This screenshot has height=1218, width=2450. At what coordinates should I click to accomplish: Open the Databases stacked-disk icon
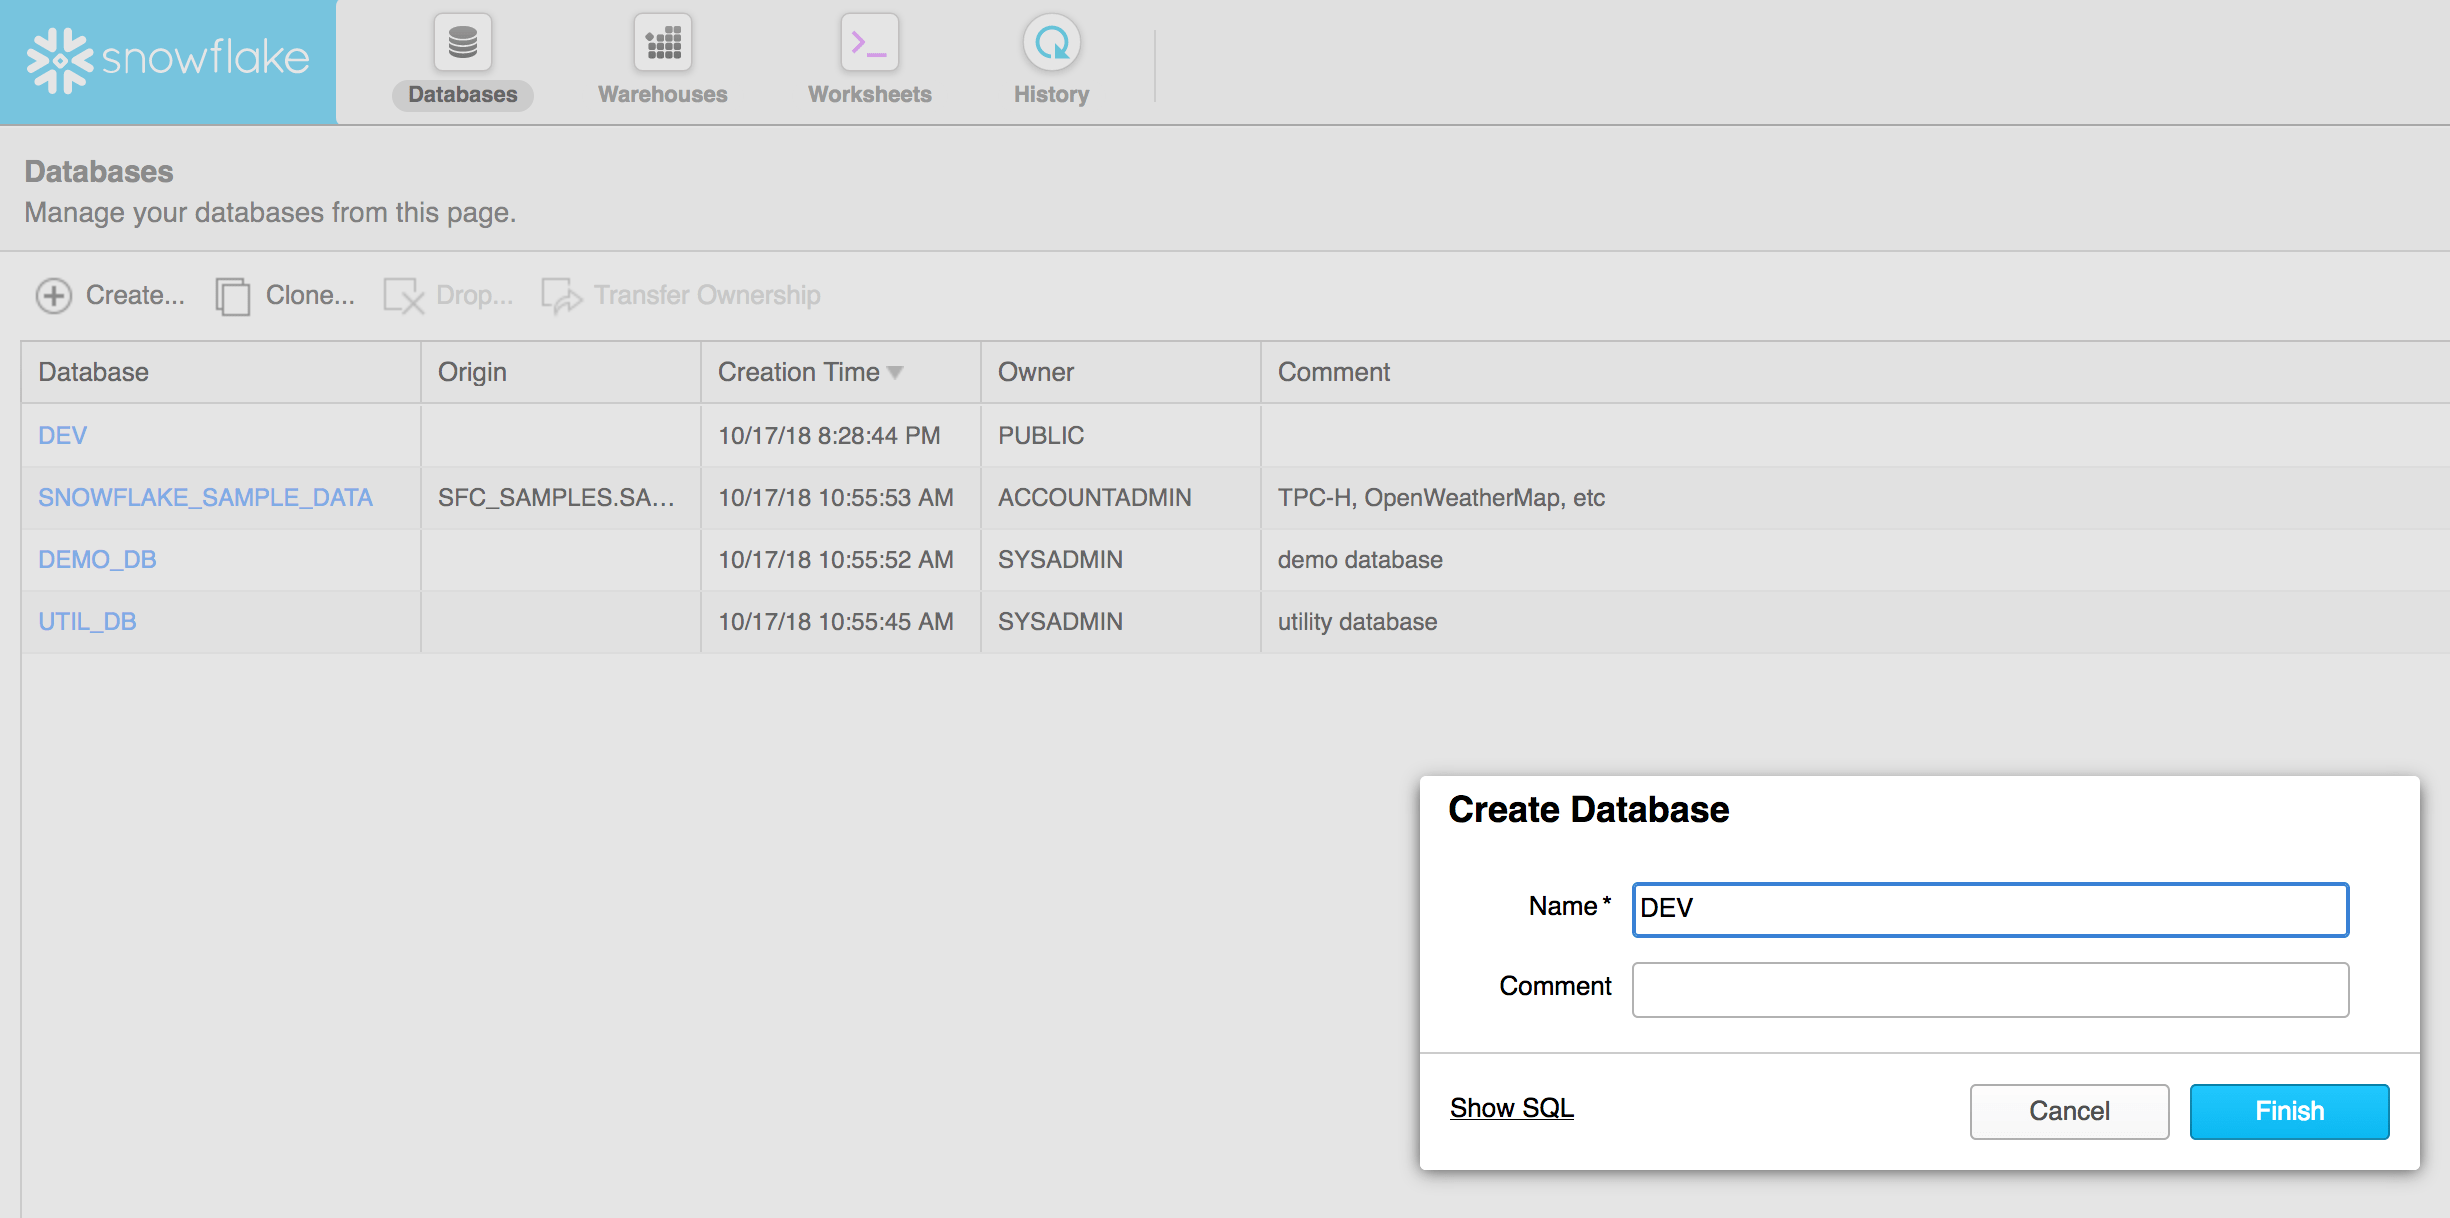pos(462,43)
